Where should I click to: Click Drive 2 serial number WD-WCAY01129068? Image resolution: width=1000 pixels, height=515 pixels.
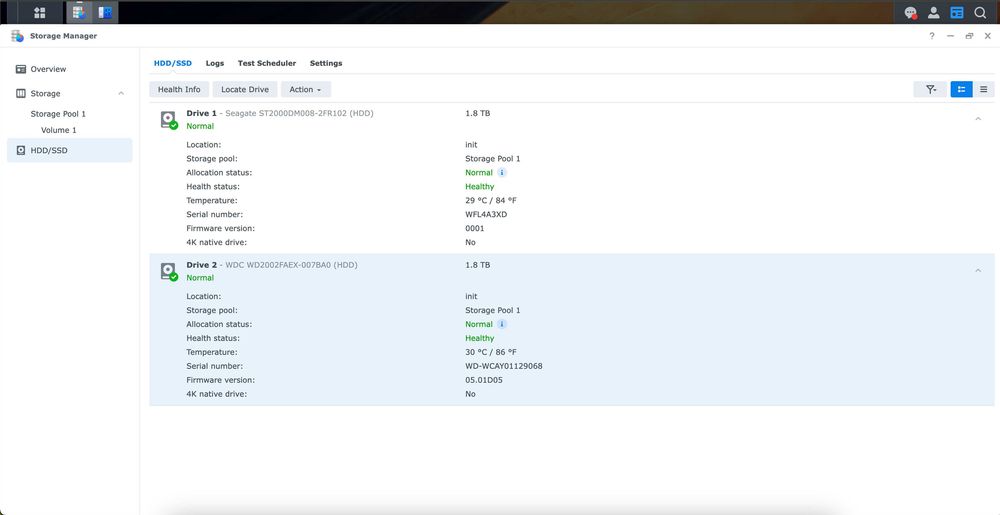tap(504, 366)
